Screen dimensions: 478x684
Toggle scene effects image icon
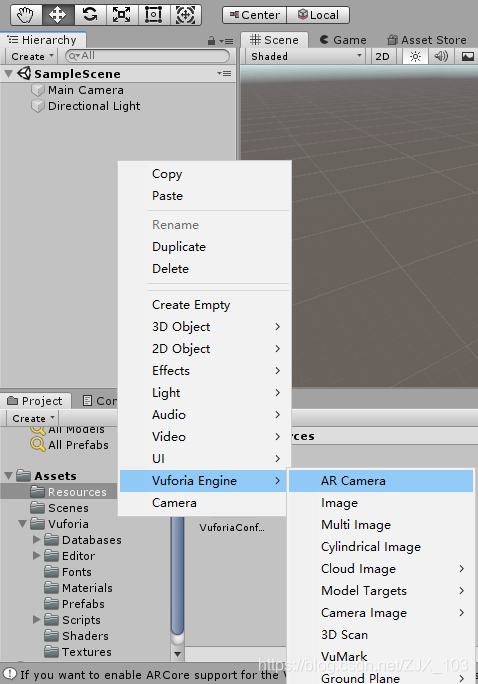(467, 56)
